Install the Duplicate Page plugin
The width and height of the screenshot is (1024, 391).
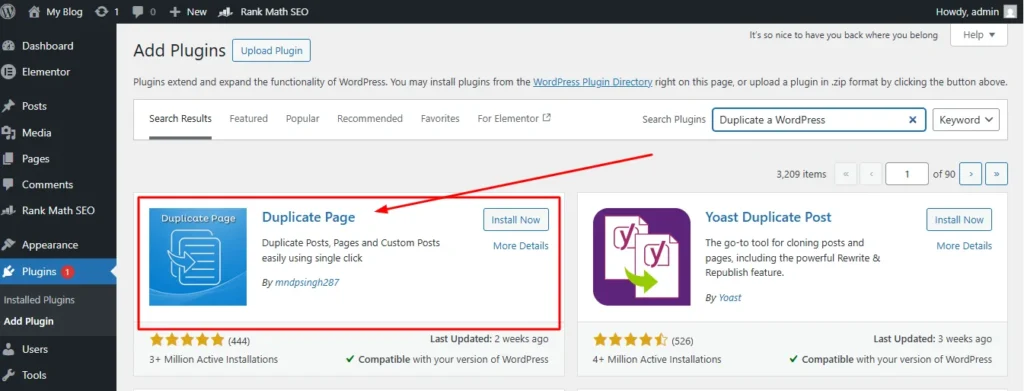point(516,220)
